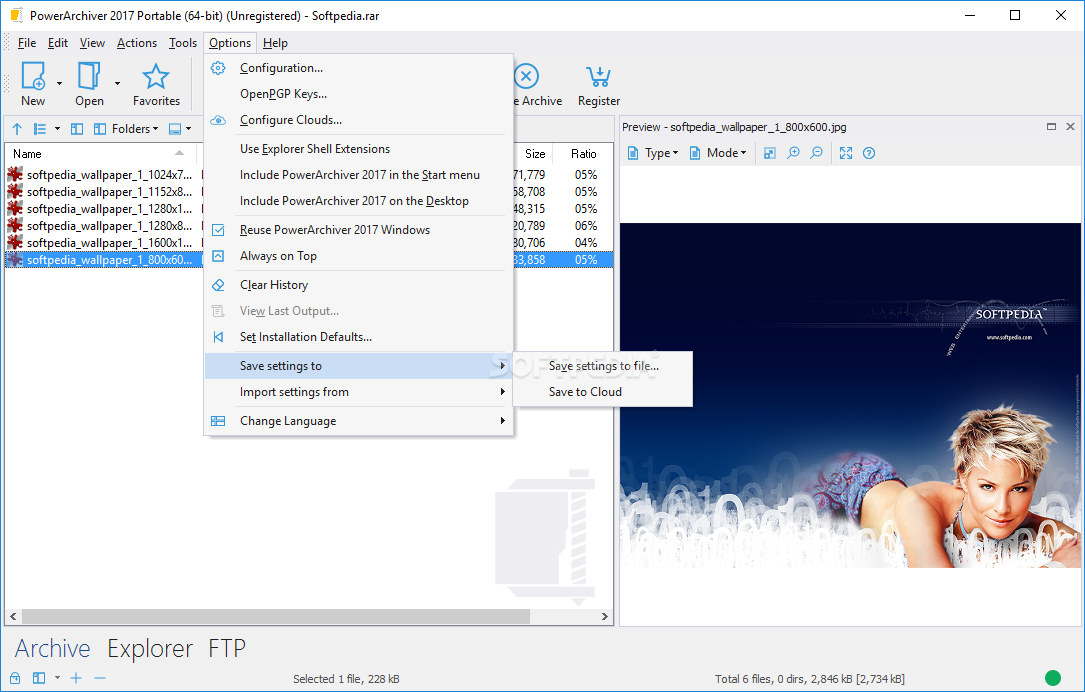The height and width of the screenshot is (692, 1085).
Task: Click the preview pane position icon
Action: pos(175,129)
